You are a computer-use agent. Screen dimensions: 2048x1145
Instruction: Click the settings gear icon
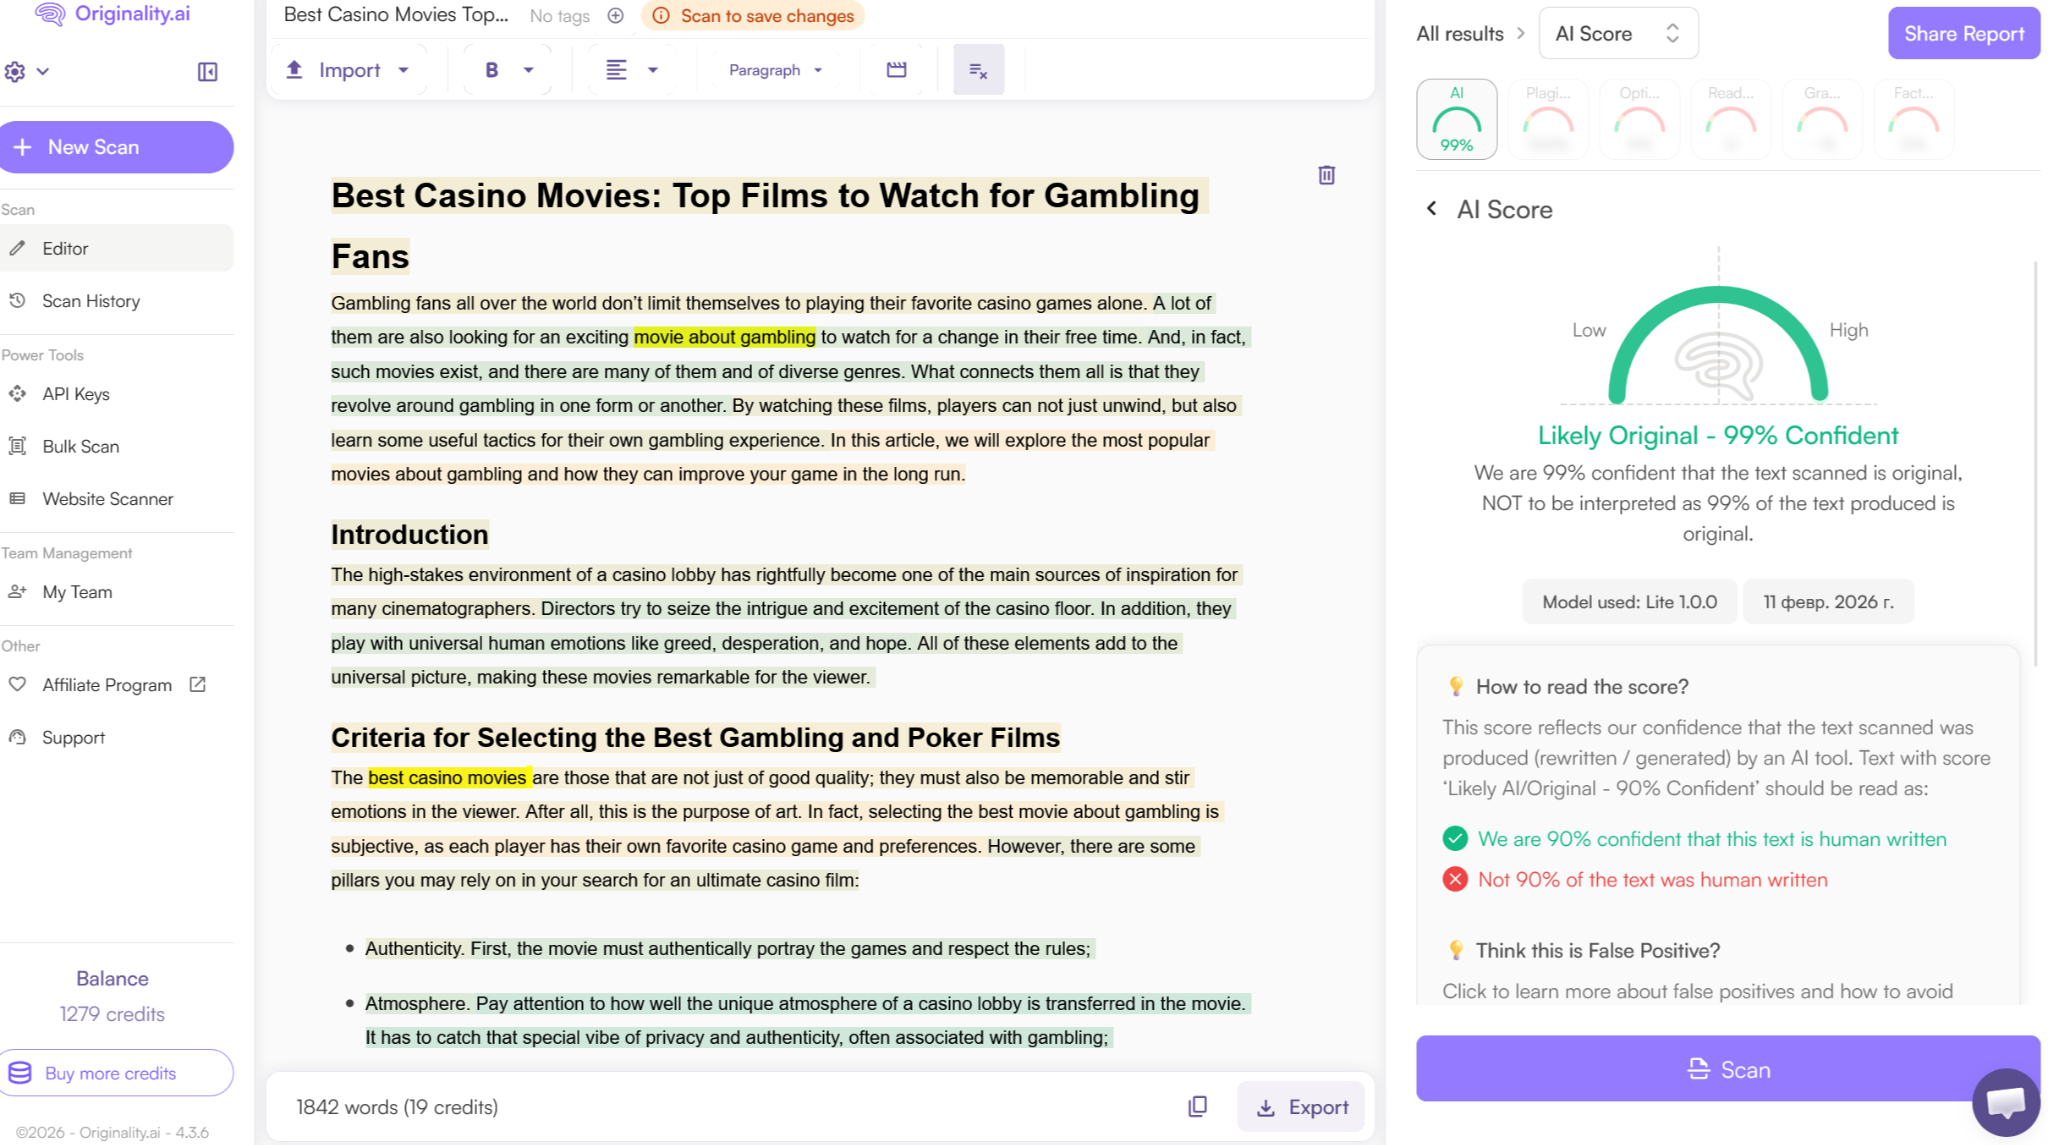tap(15, 72)
